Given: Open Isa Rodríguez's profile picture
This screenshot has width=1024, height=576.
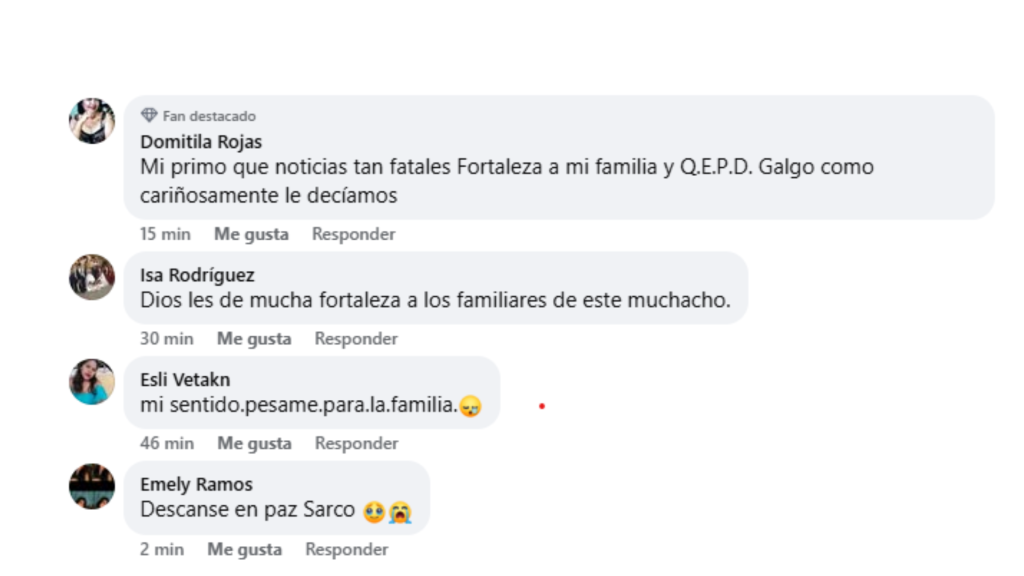Looking at the screenshot, I should click(x=91, y=279).
